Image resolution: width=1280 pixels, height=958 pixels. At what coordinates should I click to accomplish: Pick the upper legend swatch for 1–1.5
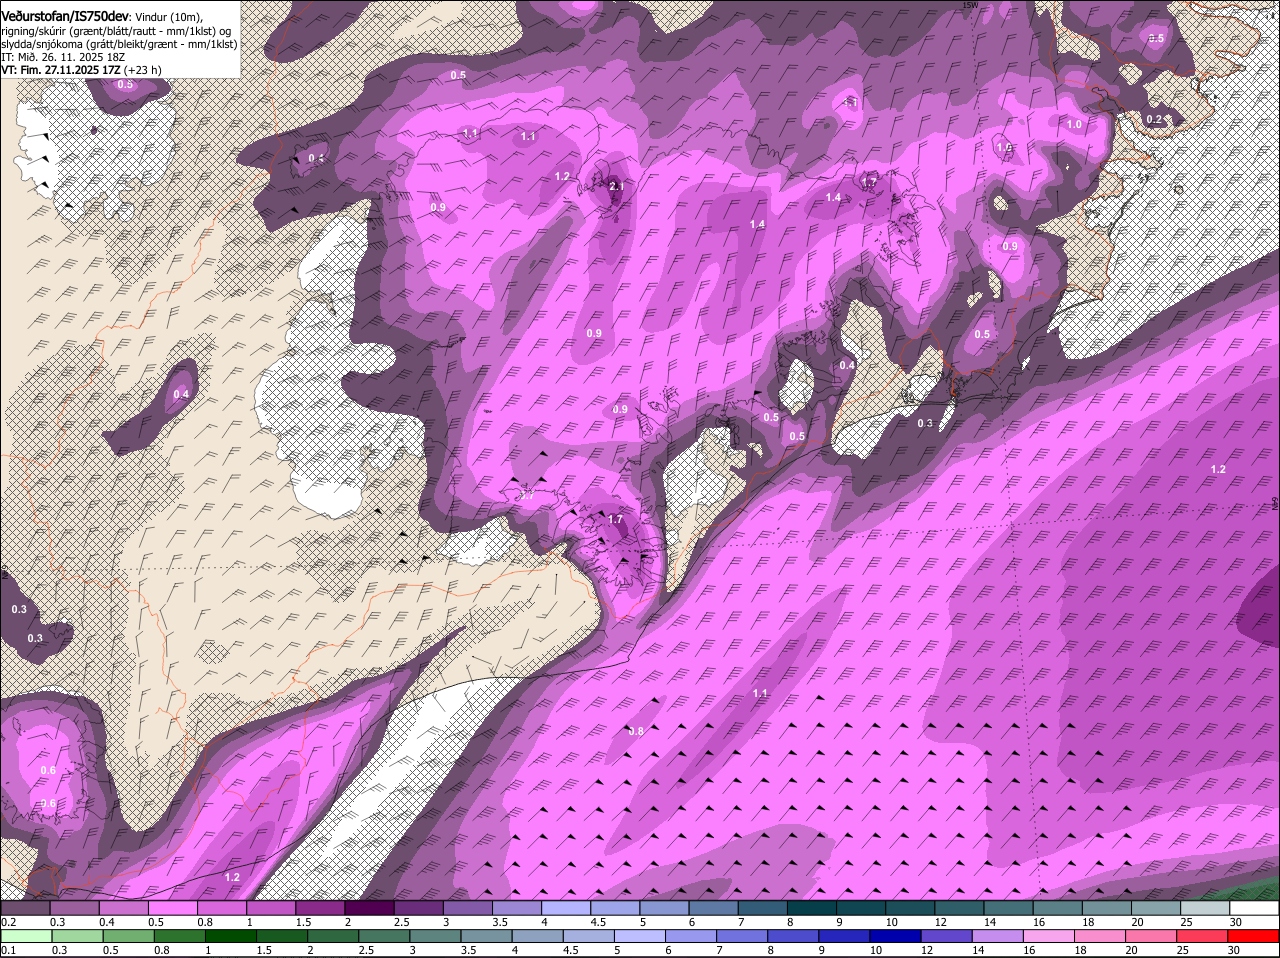(x=270, y=908)
